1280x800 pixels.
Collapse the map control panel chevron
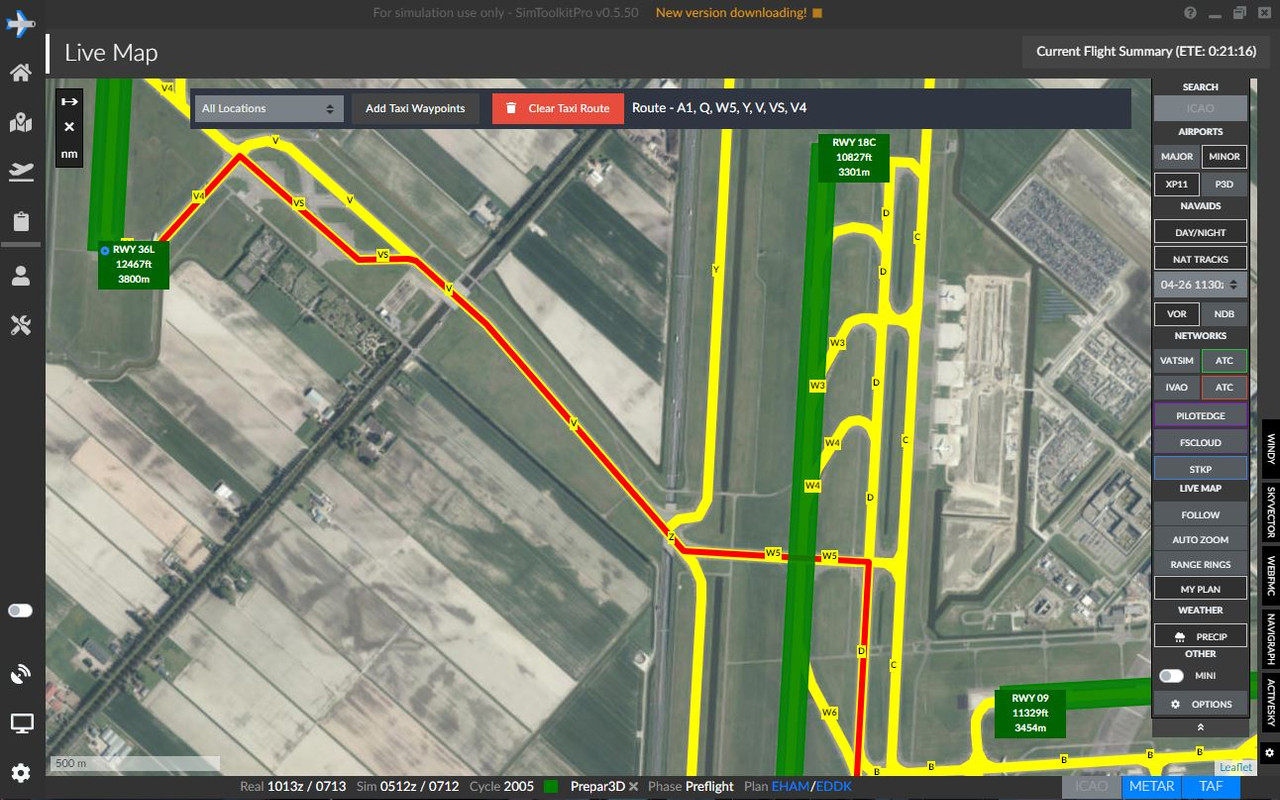(1200, 727)
